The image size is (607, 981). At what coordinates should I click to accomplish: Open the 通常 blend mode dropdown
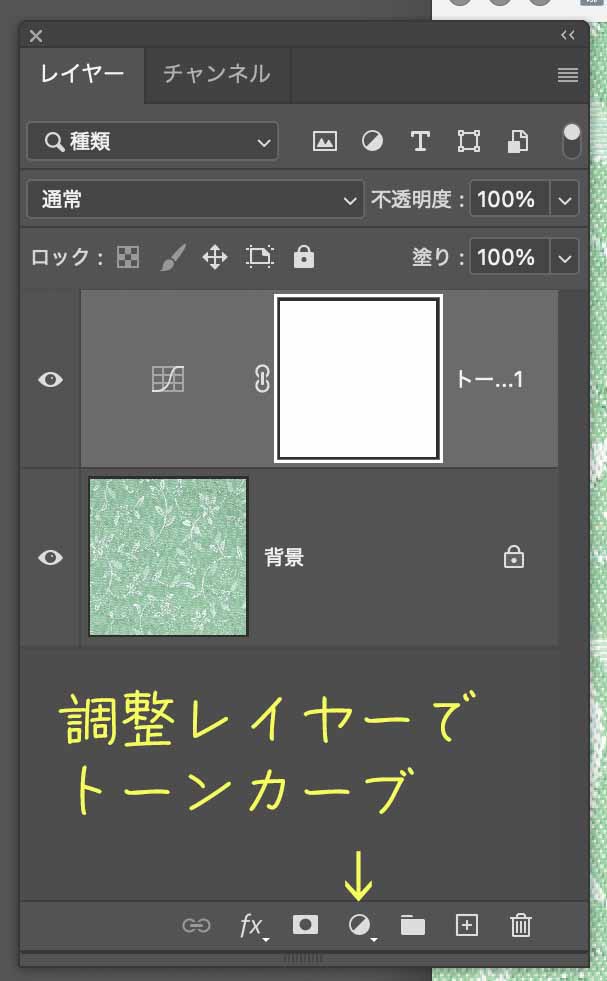195,200
